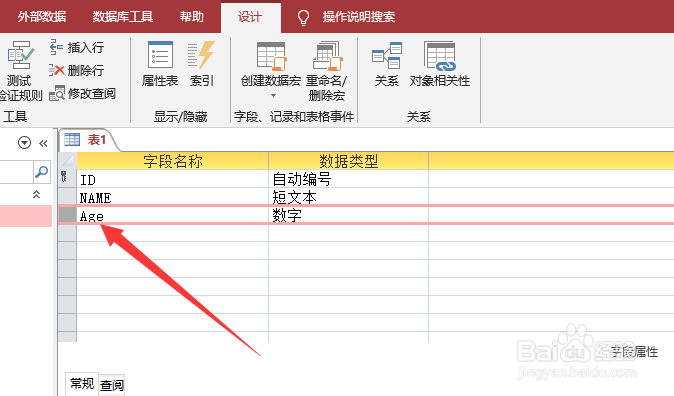The width and height of the screenshot is (674, 396).
Task: Select the 表1 document tab
Action: pos(89,140)
